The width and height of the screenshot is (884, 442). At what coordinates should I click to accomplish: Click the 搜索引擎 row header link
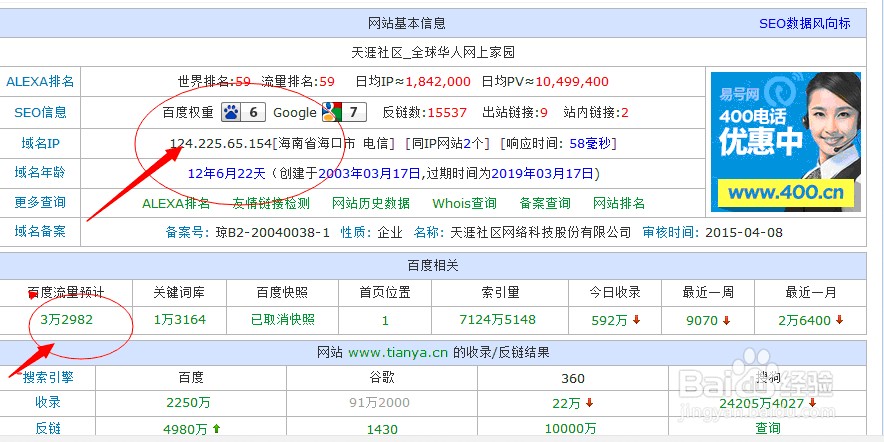point(48,378)
